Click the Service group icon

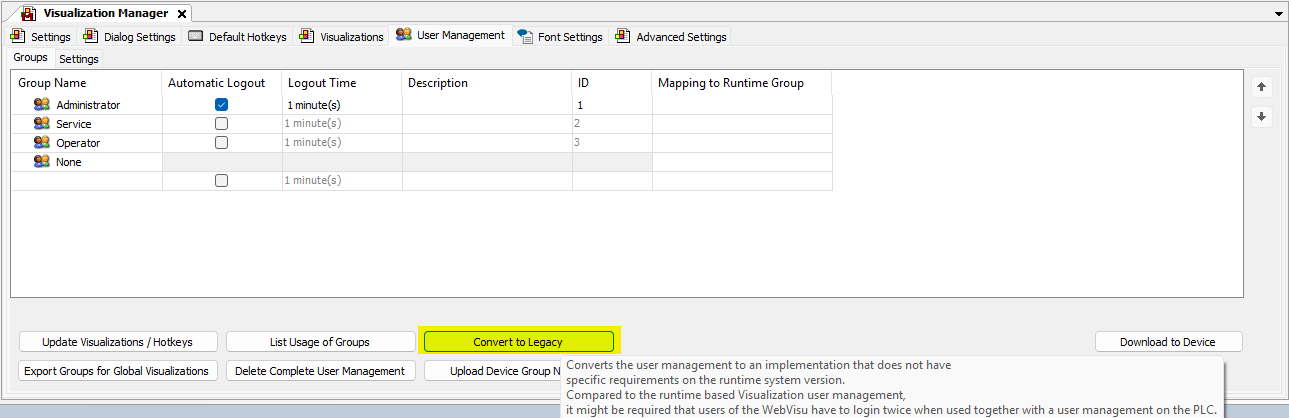(x=41, y=124)
